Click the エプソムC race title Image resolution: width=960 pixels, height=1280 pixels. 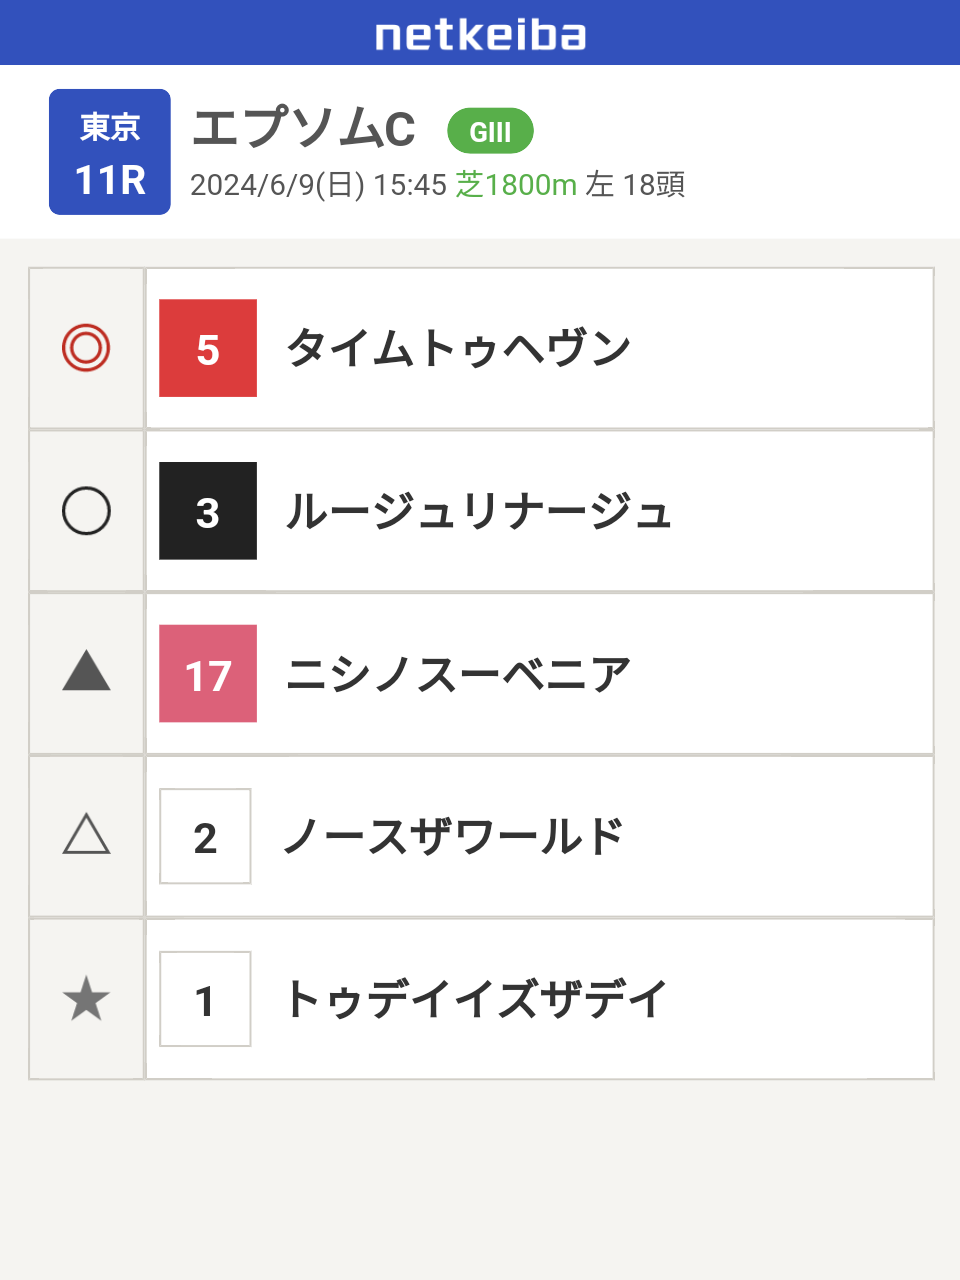coord(303,128)
